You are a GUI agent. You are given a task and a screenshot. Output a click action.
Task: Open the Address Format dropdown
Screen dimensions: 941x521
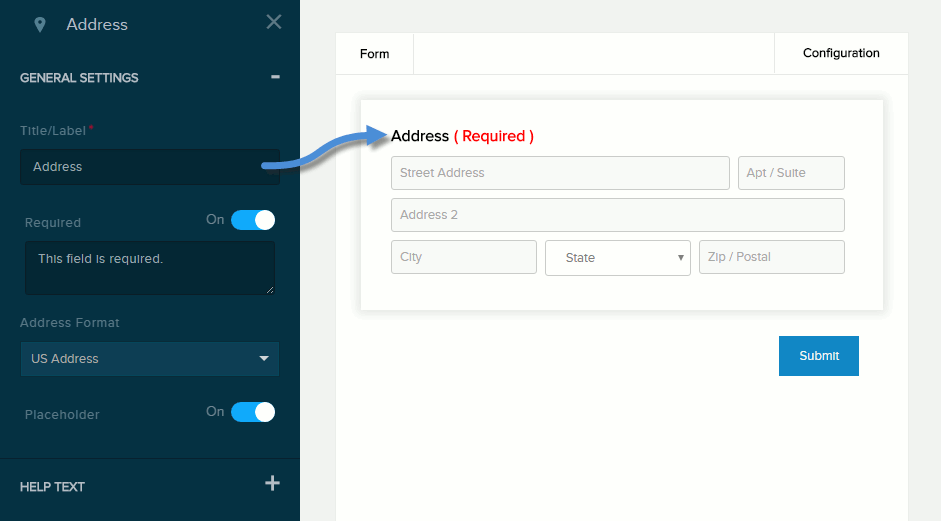pos(150,358)
